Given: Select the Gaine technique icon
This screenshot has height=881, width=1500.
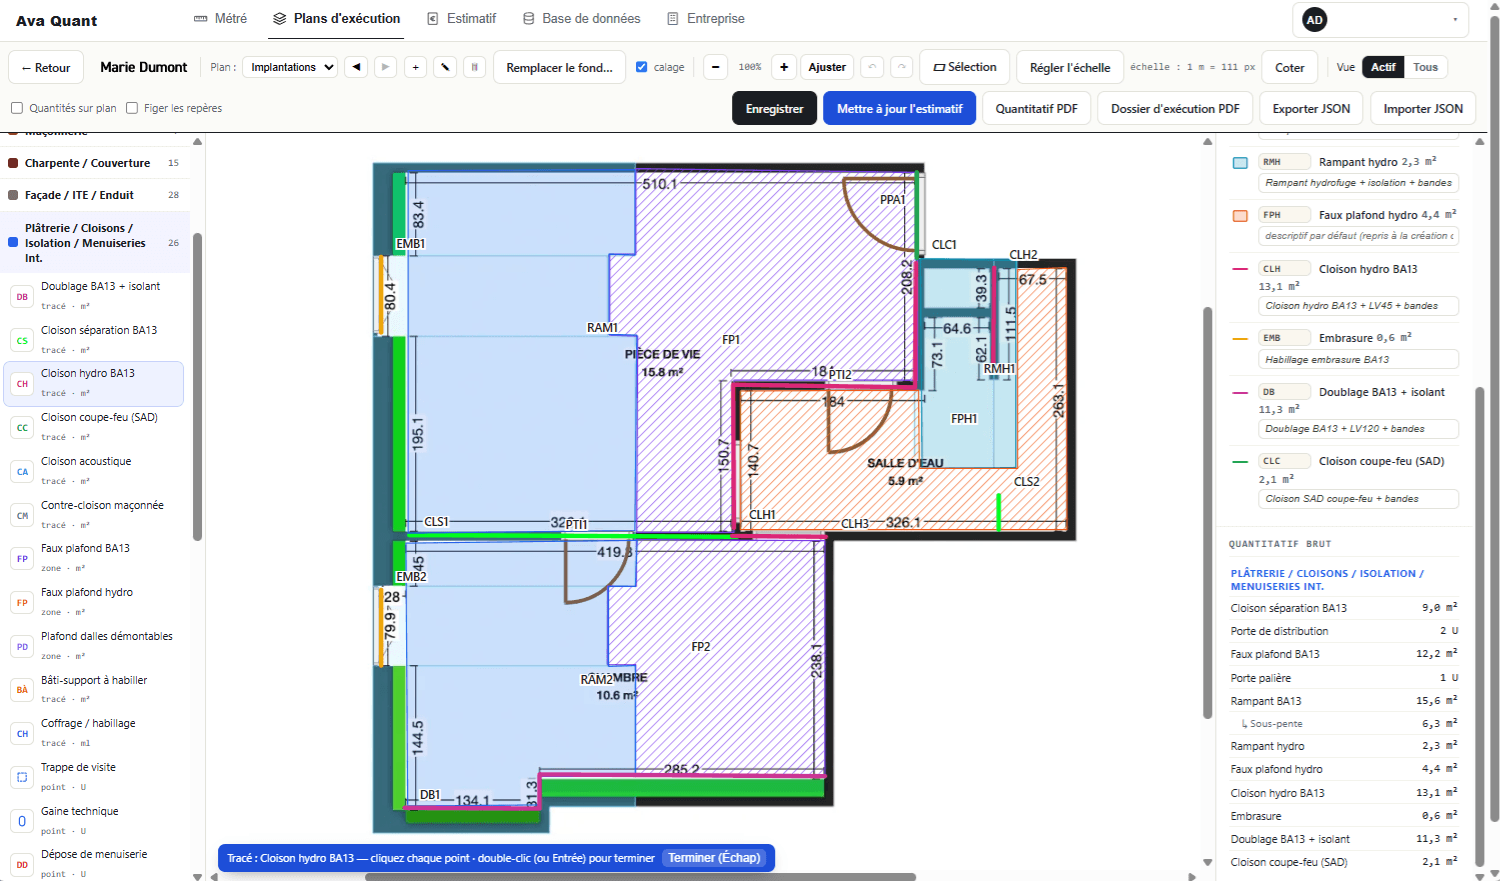Looking at the screenshot, I should 22,821.
